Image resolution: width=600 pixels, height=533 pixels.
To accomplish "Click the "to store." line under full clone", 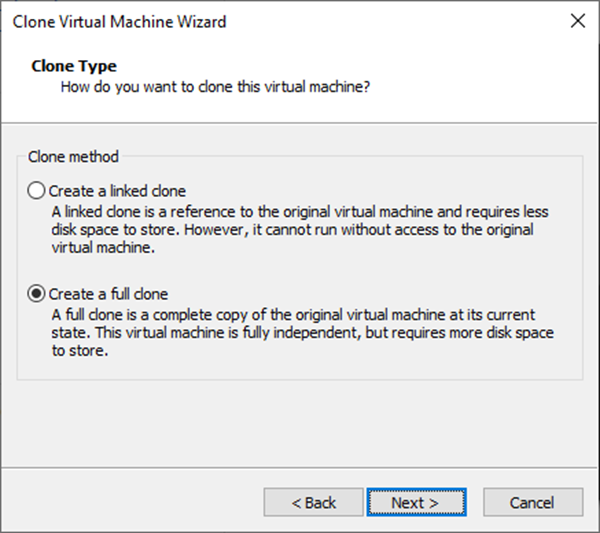I will pyautogui.click(x=79, y=349).
